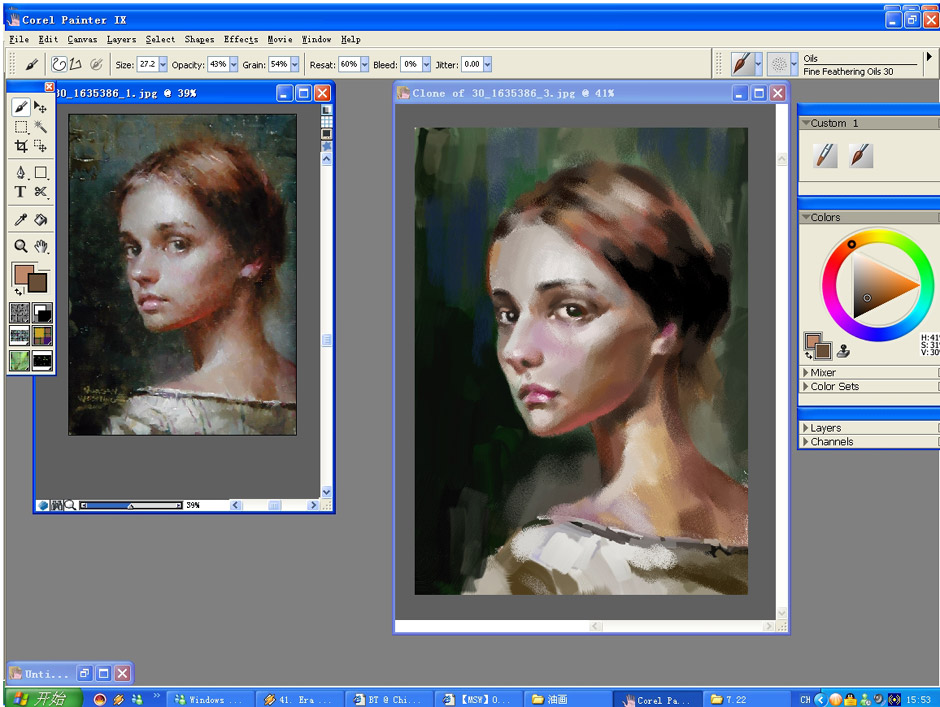Open the File menu
Viewport: 940px width, 707px height.
tap(19, 39)
